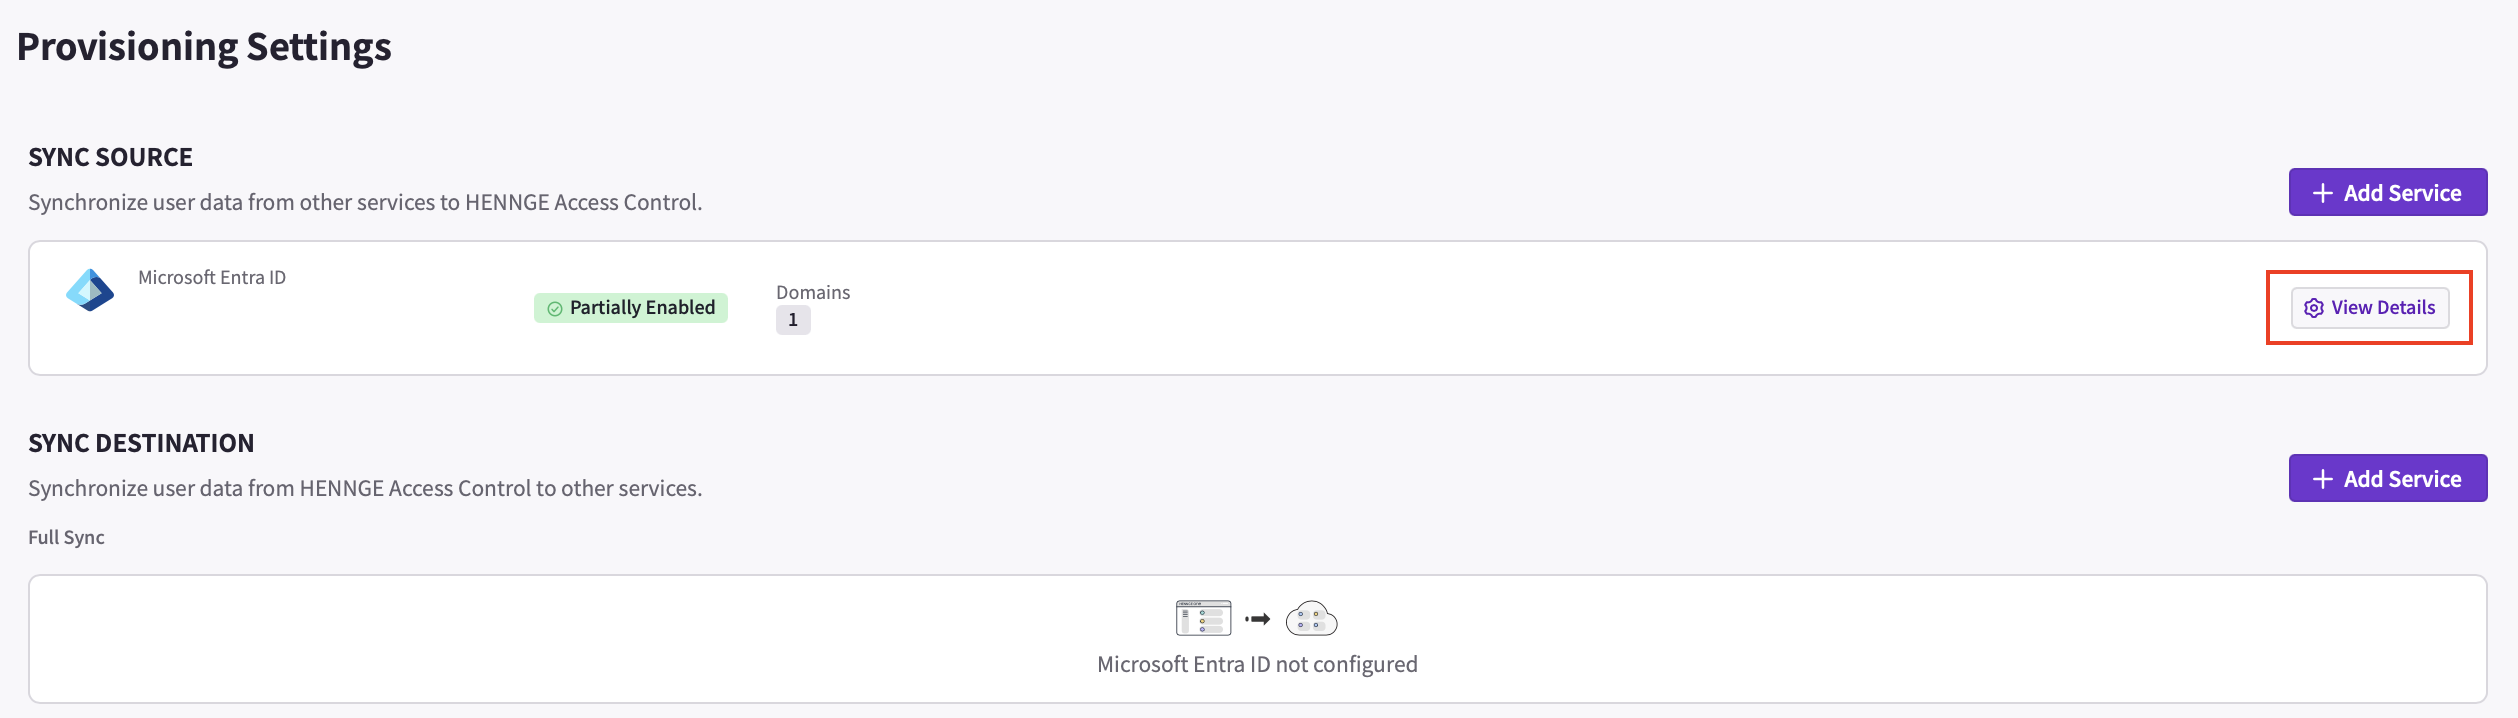This screenshot has width=2518, height=718.
Task: Open View Details for Microsoft Entra ID
Action: [2370, 308]
